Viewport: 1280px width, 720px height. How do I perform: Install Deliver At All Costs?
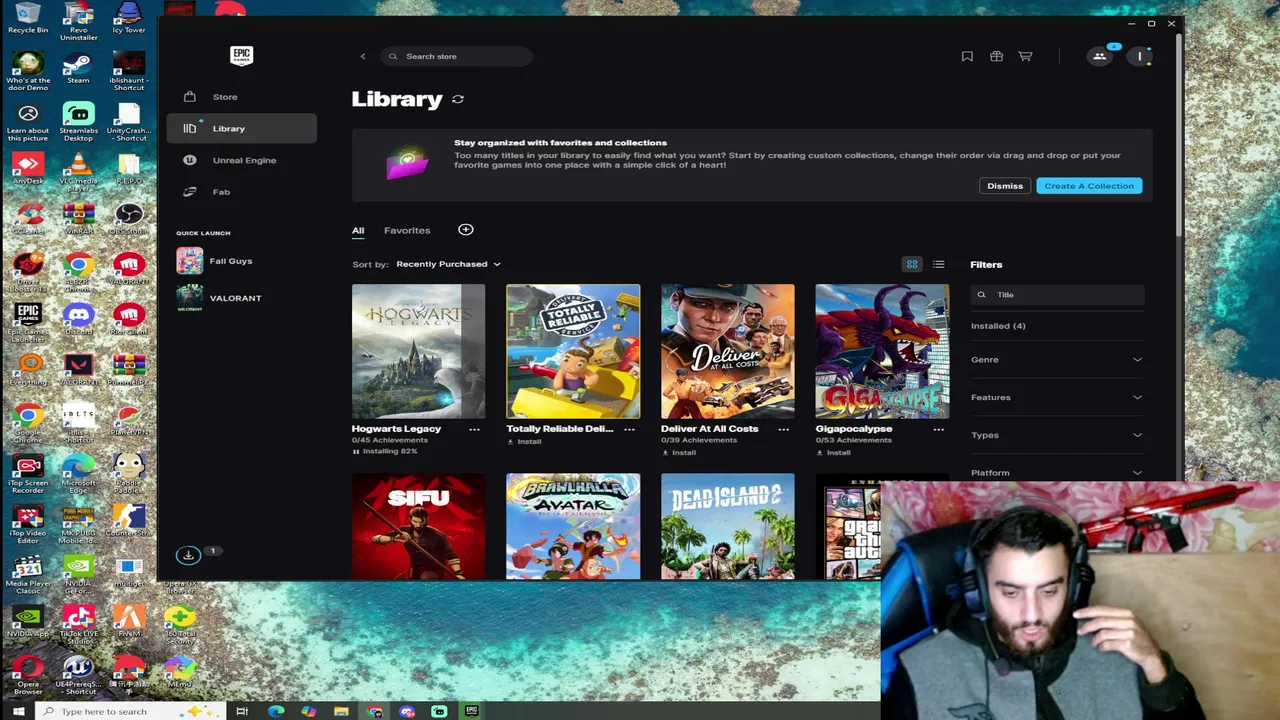pos(678,452)
